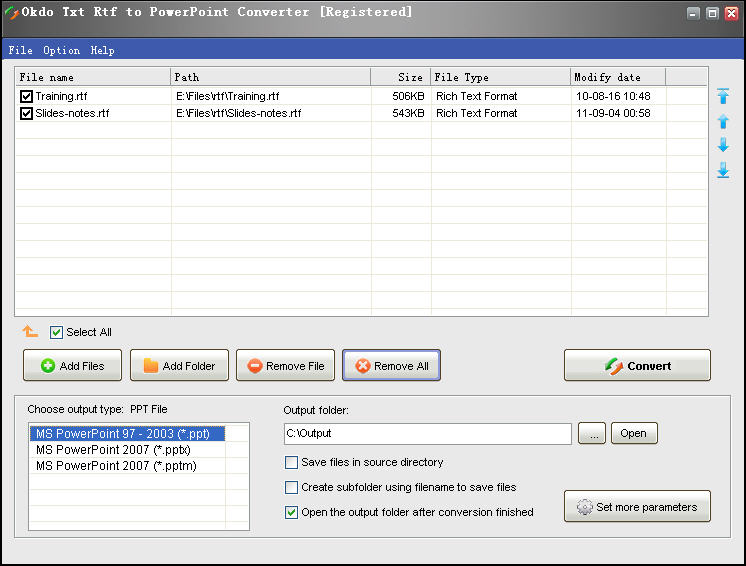Sort by File Type column header

tap(501, 77)
